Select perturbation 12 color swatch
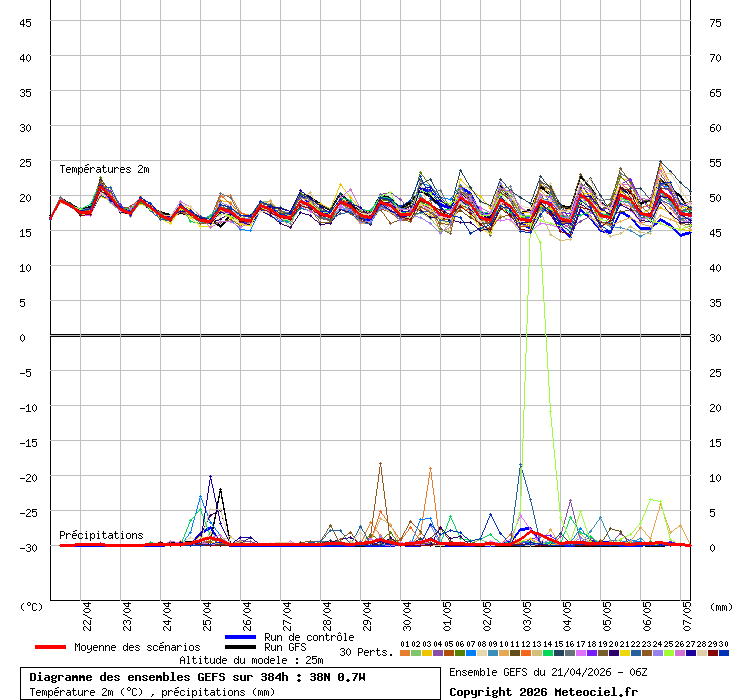 [526, 652]
